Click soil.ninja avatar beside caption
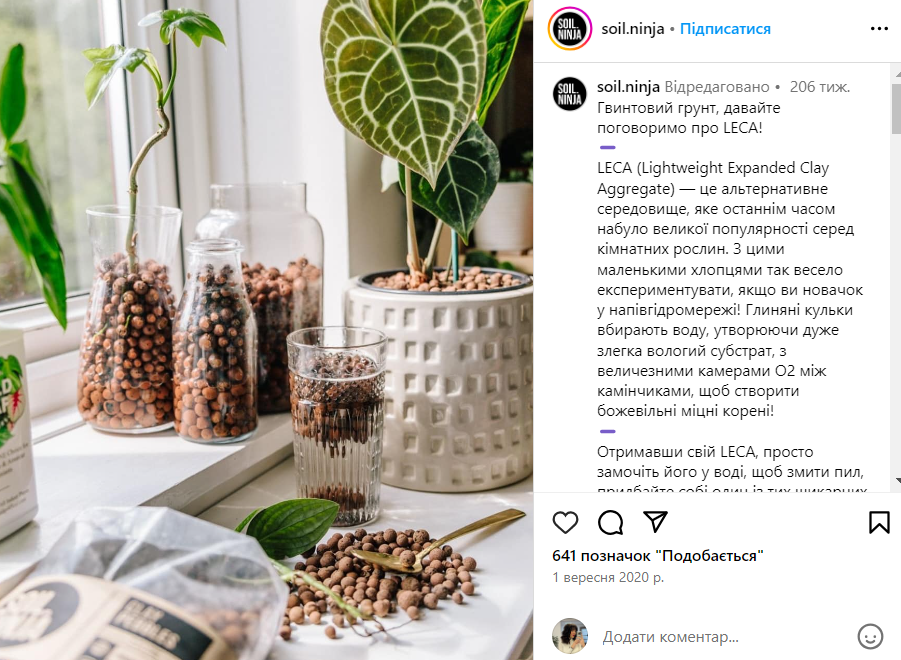This screenshot has width=901, height=660. (x=569, y=94)
